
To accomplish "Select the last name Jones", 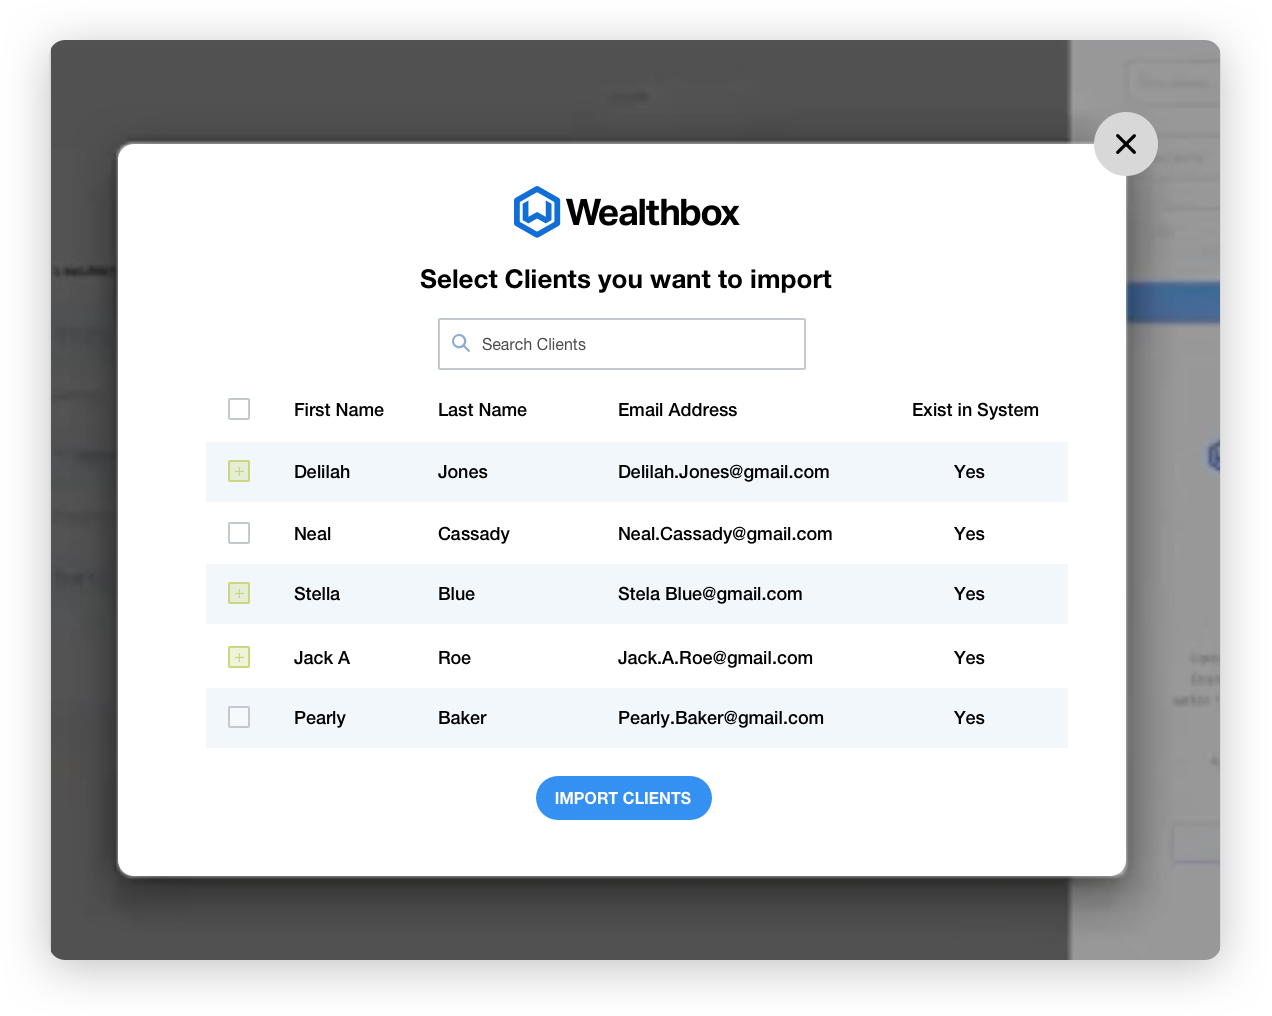I will click(463, 472).
